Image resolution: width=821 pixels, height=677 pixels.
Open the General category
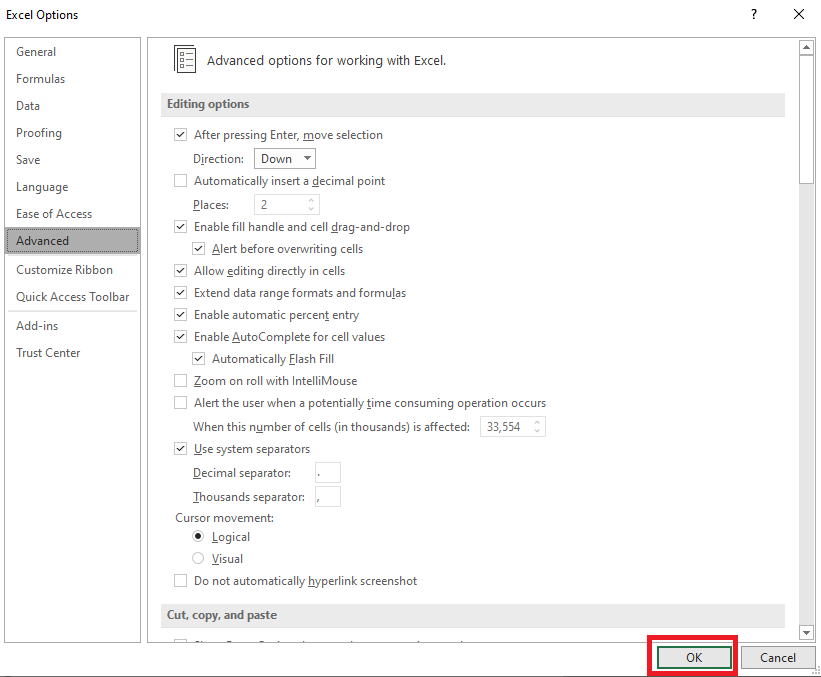[72, 52]
